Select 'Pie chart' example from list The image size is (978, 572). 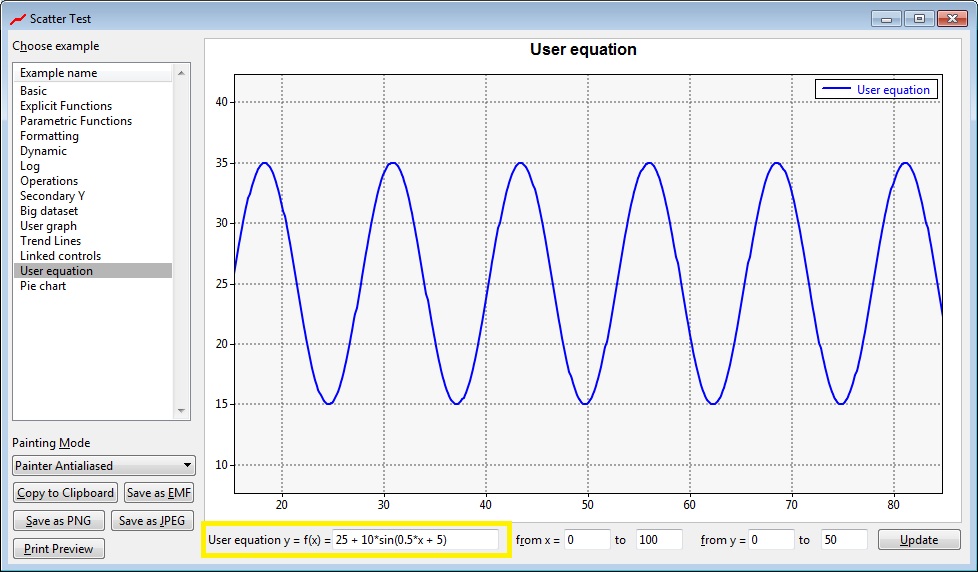(43, 286)
